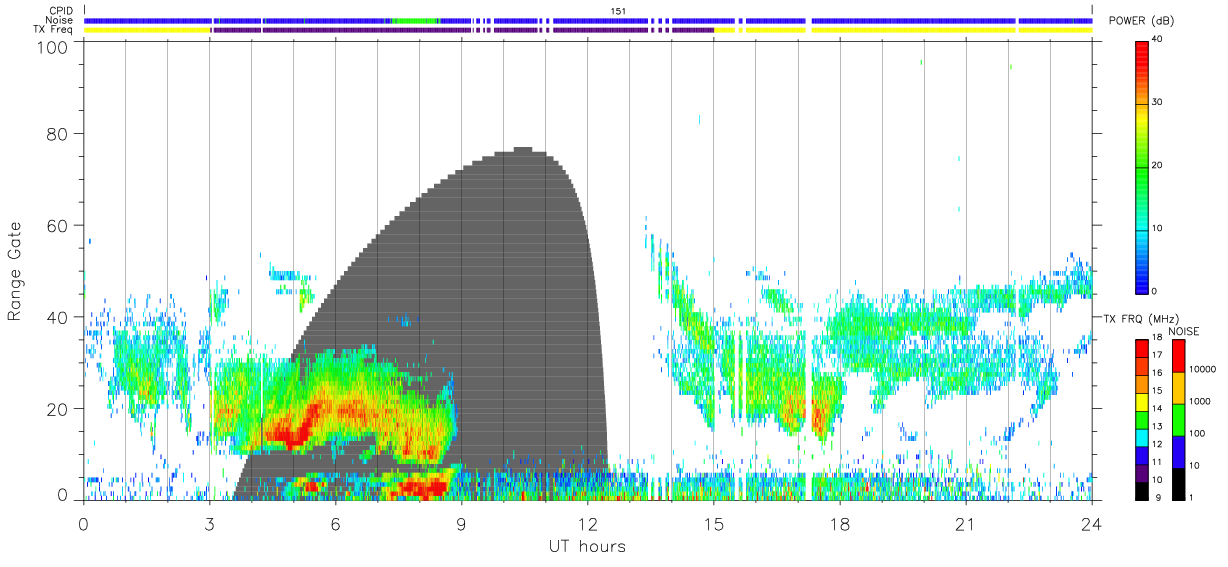Click the yellow-purple TX Freq strip
Viewport: 1228px width, 567px height.
588,30
